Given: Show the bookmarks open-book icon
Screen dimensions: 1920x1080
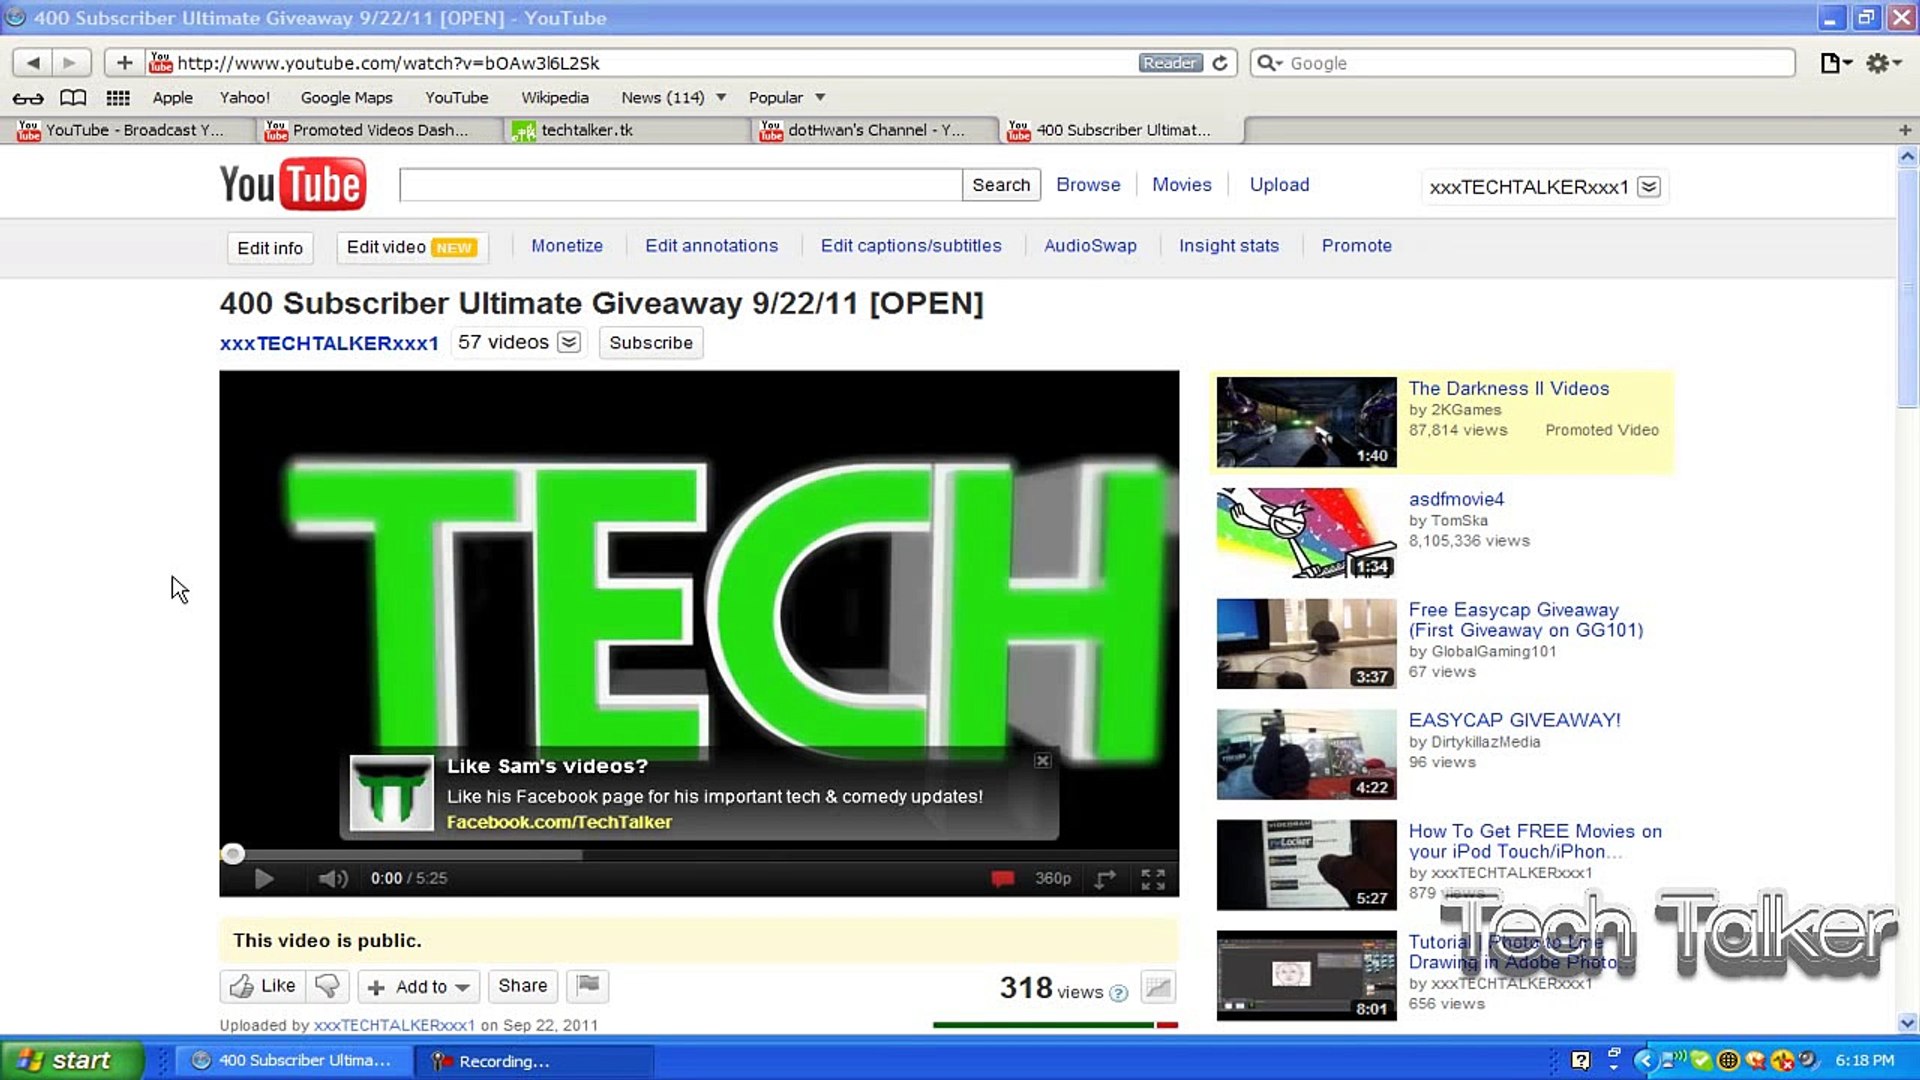Looking at the screenshot, I should [73, 98].
